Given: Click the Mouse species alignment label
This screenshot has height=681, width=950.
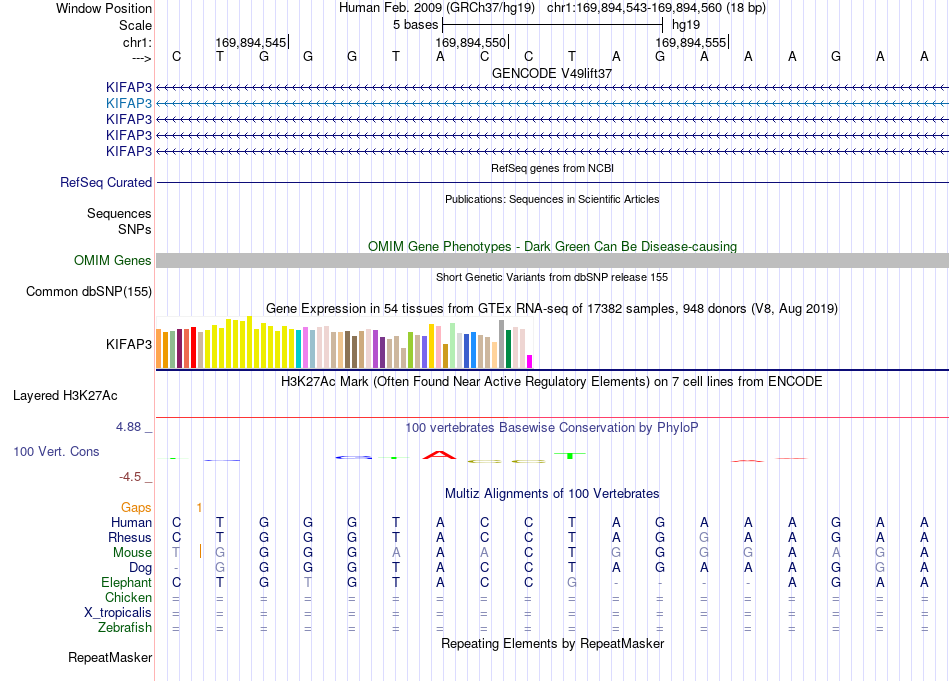Looking at the screenshot, I should pos(132,553).
